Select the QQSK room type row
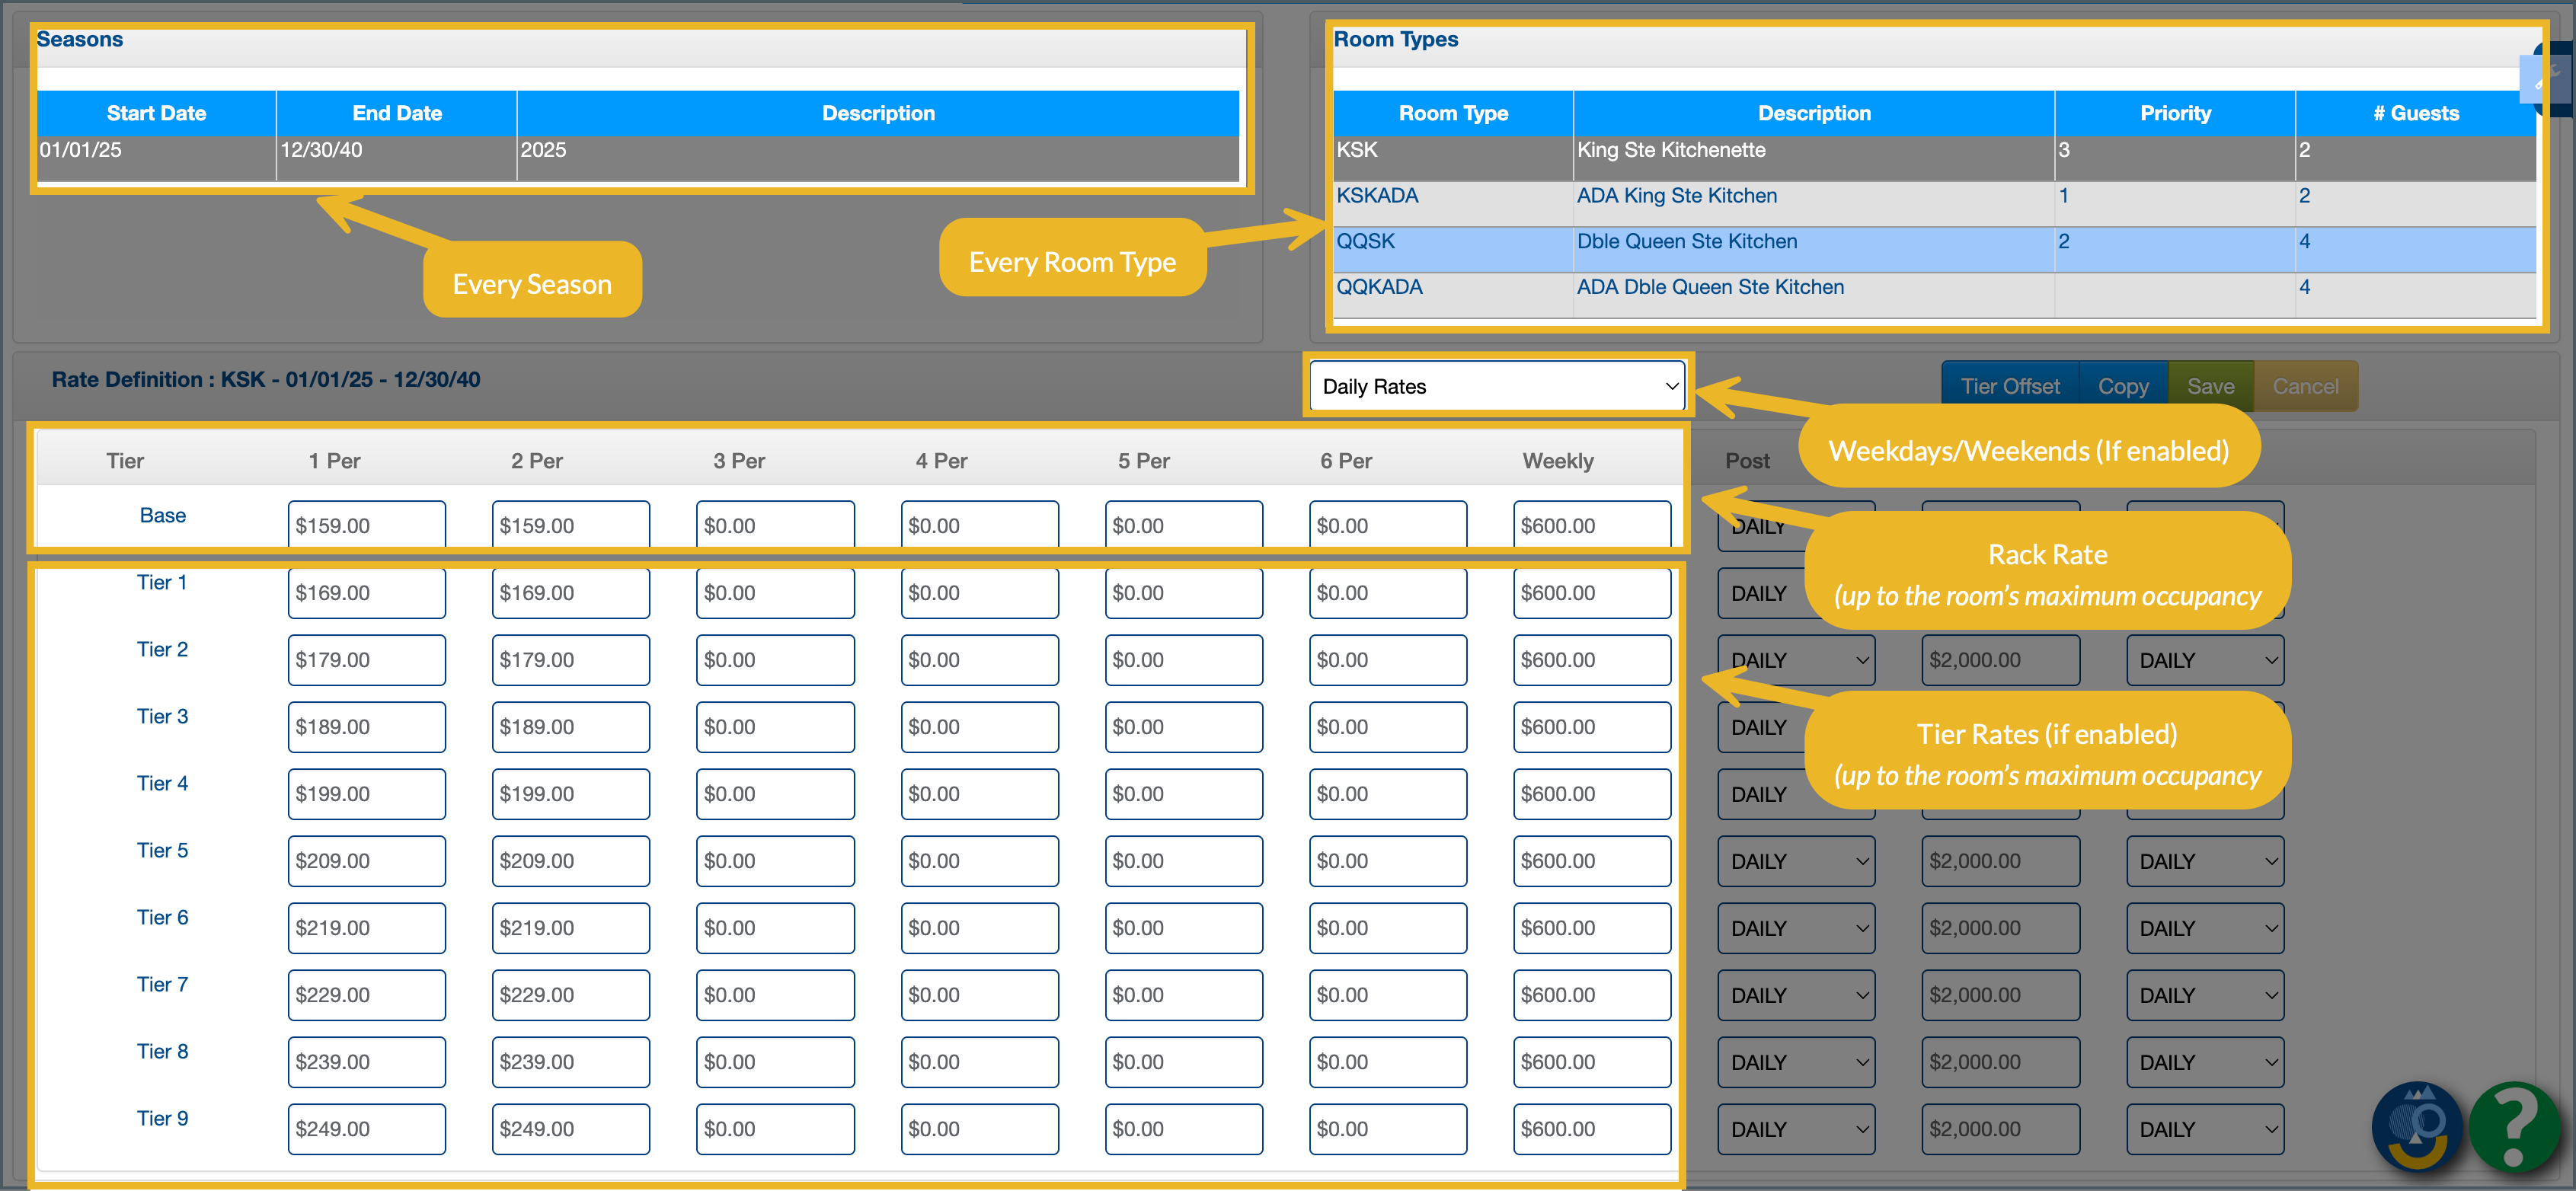2576x1191 pixels. (1366, 242)
